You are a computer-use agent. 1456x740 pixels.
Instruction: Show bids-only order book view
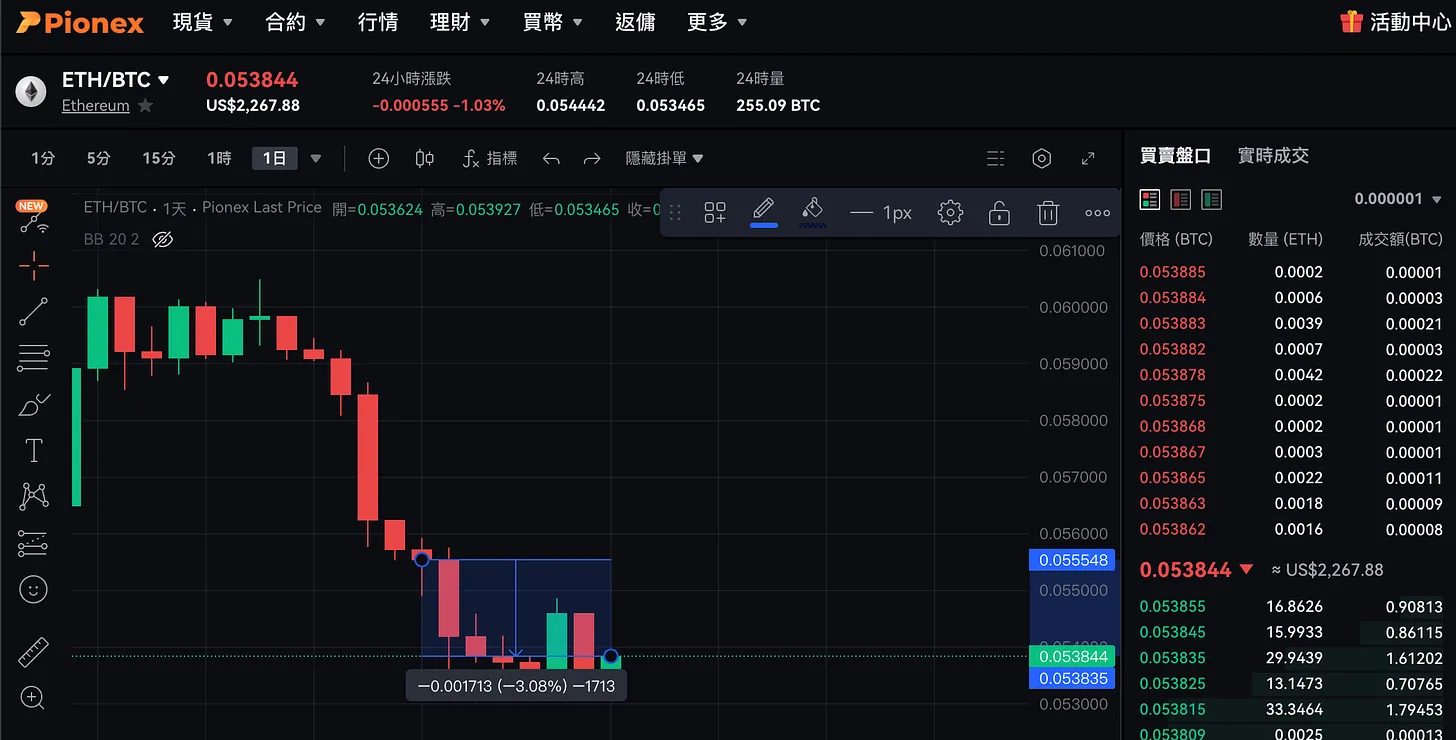pyautogui.click(x=1212, y=199)
